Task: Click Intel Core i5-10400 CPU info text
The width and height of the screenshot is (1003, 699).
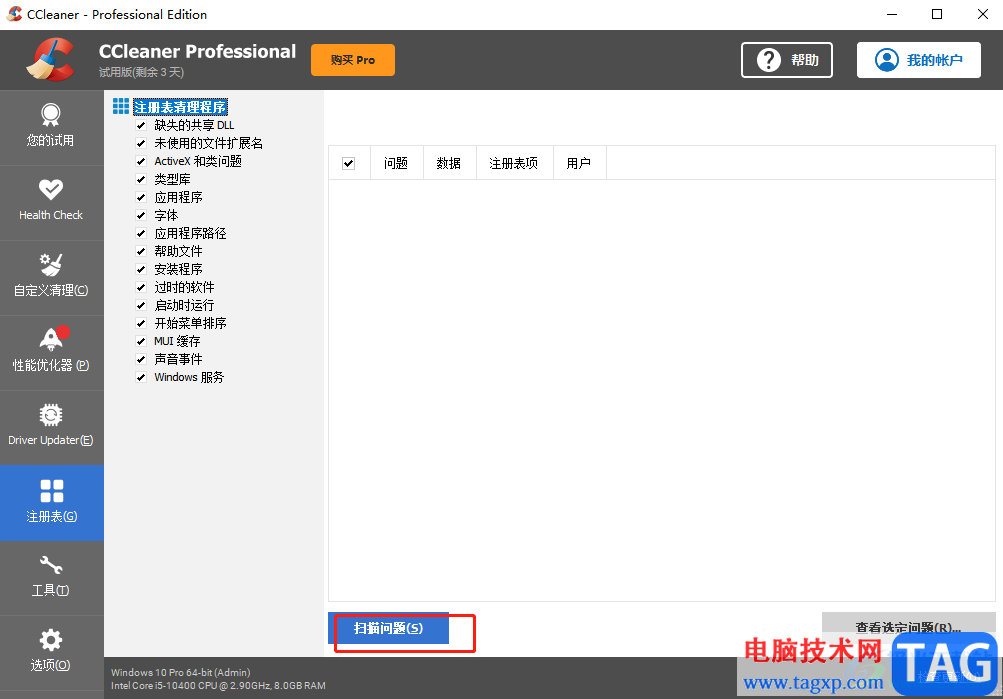Action: [218, 686]
